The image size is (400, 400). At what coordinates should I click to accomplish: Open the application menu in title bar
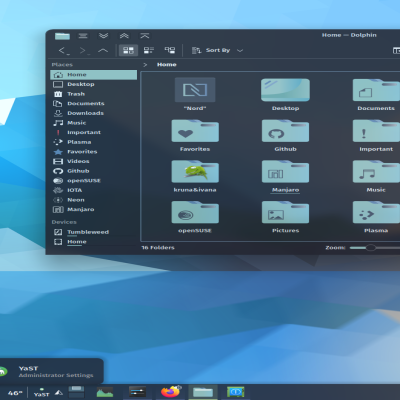point(83,36)
